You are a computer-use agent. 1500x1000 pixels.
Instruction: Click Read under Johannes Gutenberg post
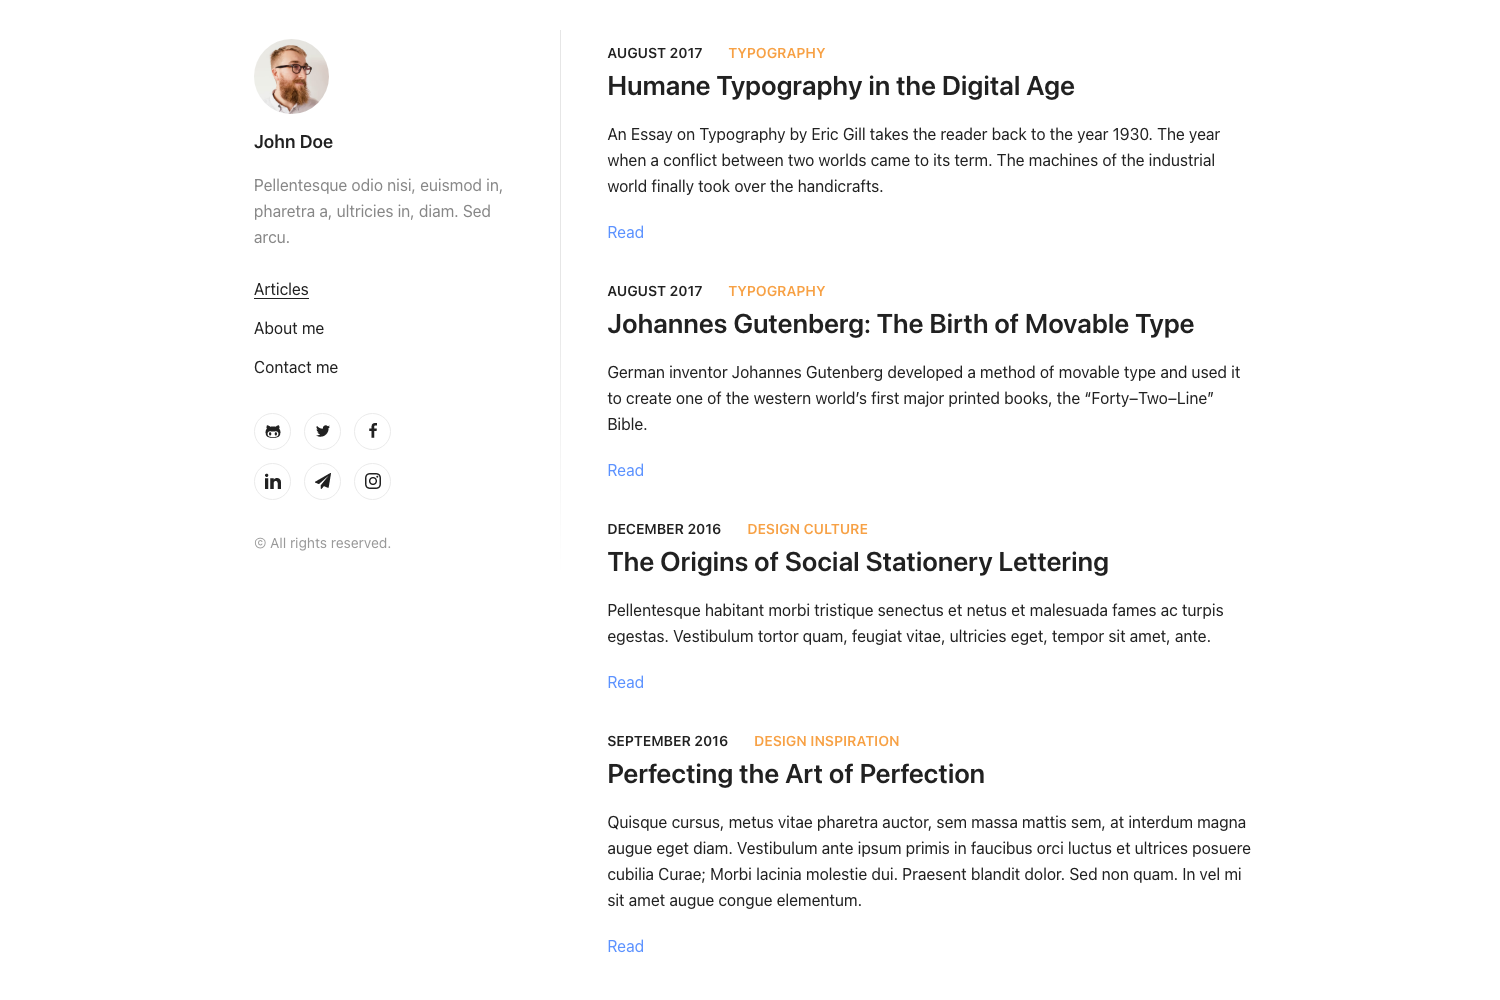(x=625, y=471)
